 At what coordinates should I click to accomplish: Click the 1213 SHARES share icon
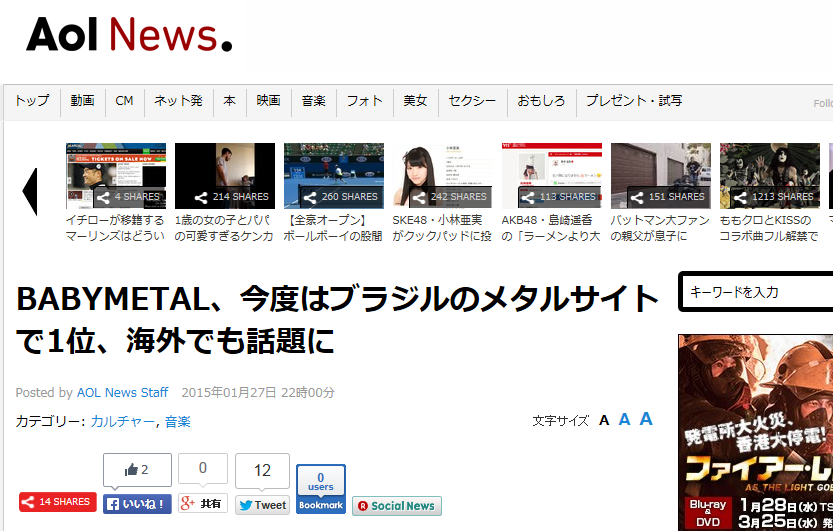740,198
